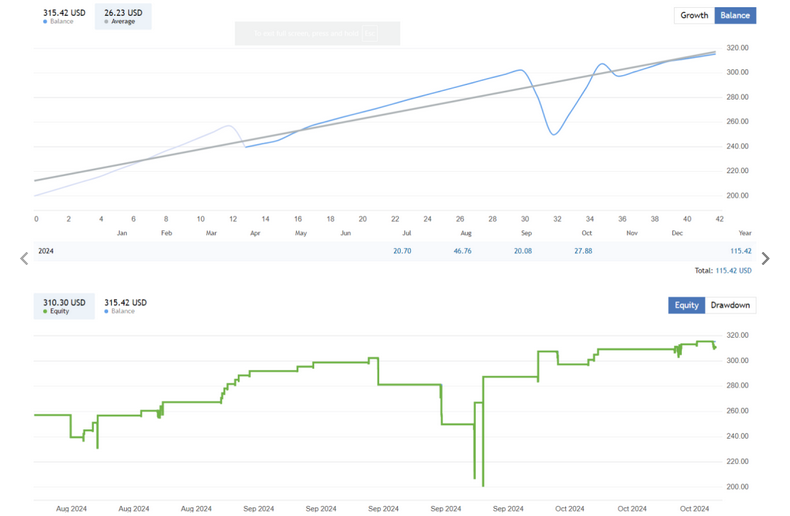This screenshot has height=516, width=790.
Task: Click the 320.00 label on top chart axis
Action: point(738,48)
